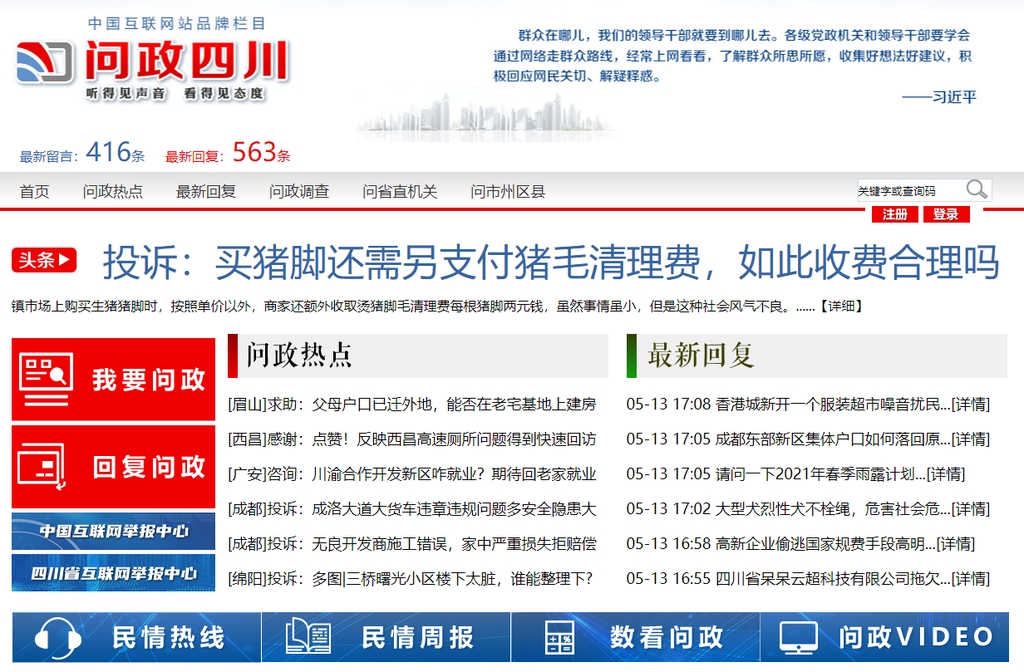Image resolution: width=1024 pixels, height=672 pixels.
Task: Click the red 注册 button
Action: (895, 215)
